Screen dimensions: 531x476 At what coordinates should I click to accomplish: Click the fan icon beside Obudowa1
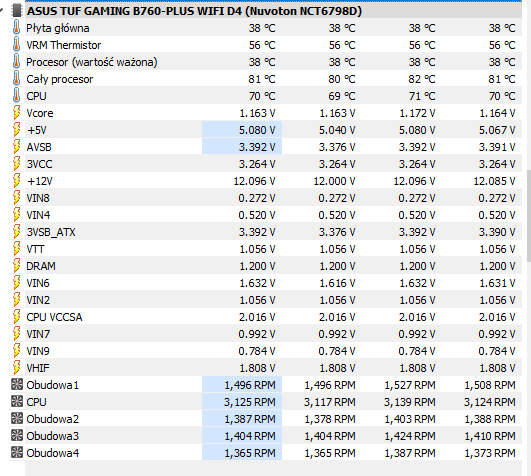[x=17, y=385]
